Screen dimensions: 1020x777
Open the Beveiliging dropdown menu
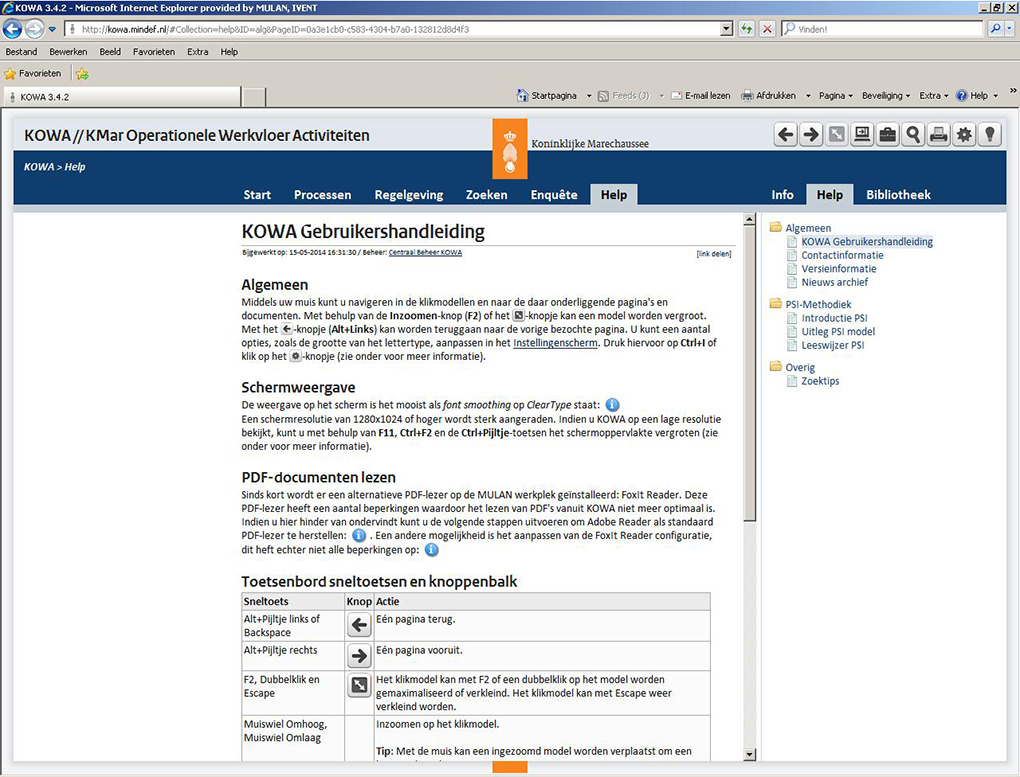(x=886, y=96)
